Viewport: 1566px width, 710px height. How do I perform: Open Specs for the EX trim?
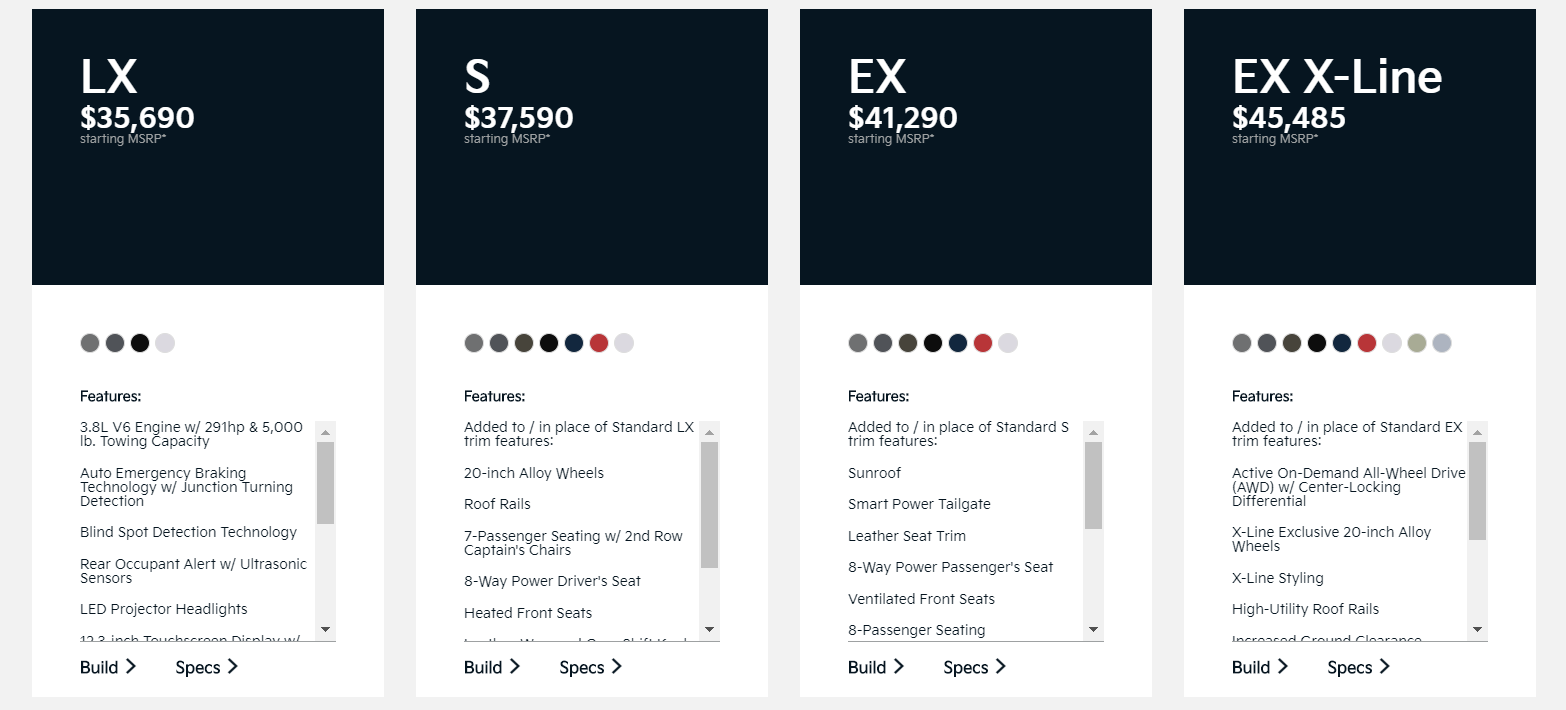point(975,667)
